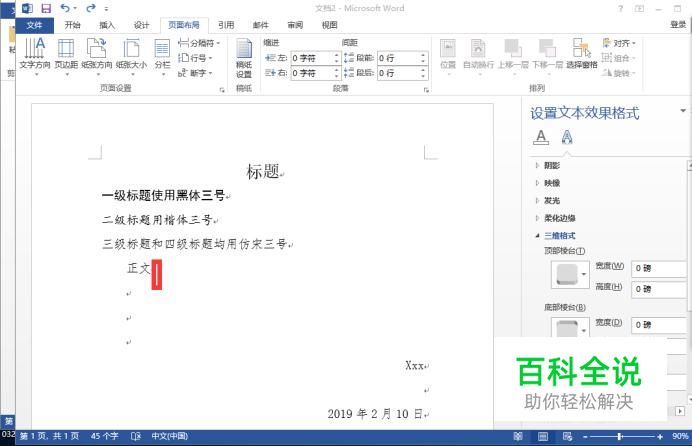This screenshot has height=446, width=692.
Task: Launch the 段落 paragraph dialog launcher
Action: [426, 90]
